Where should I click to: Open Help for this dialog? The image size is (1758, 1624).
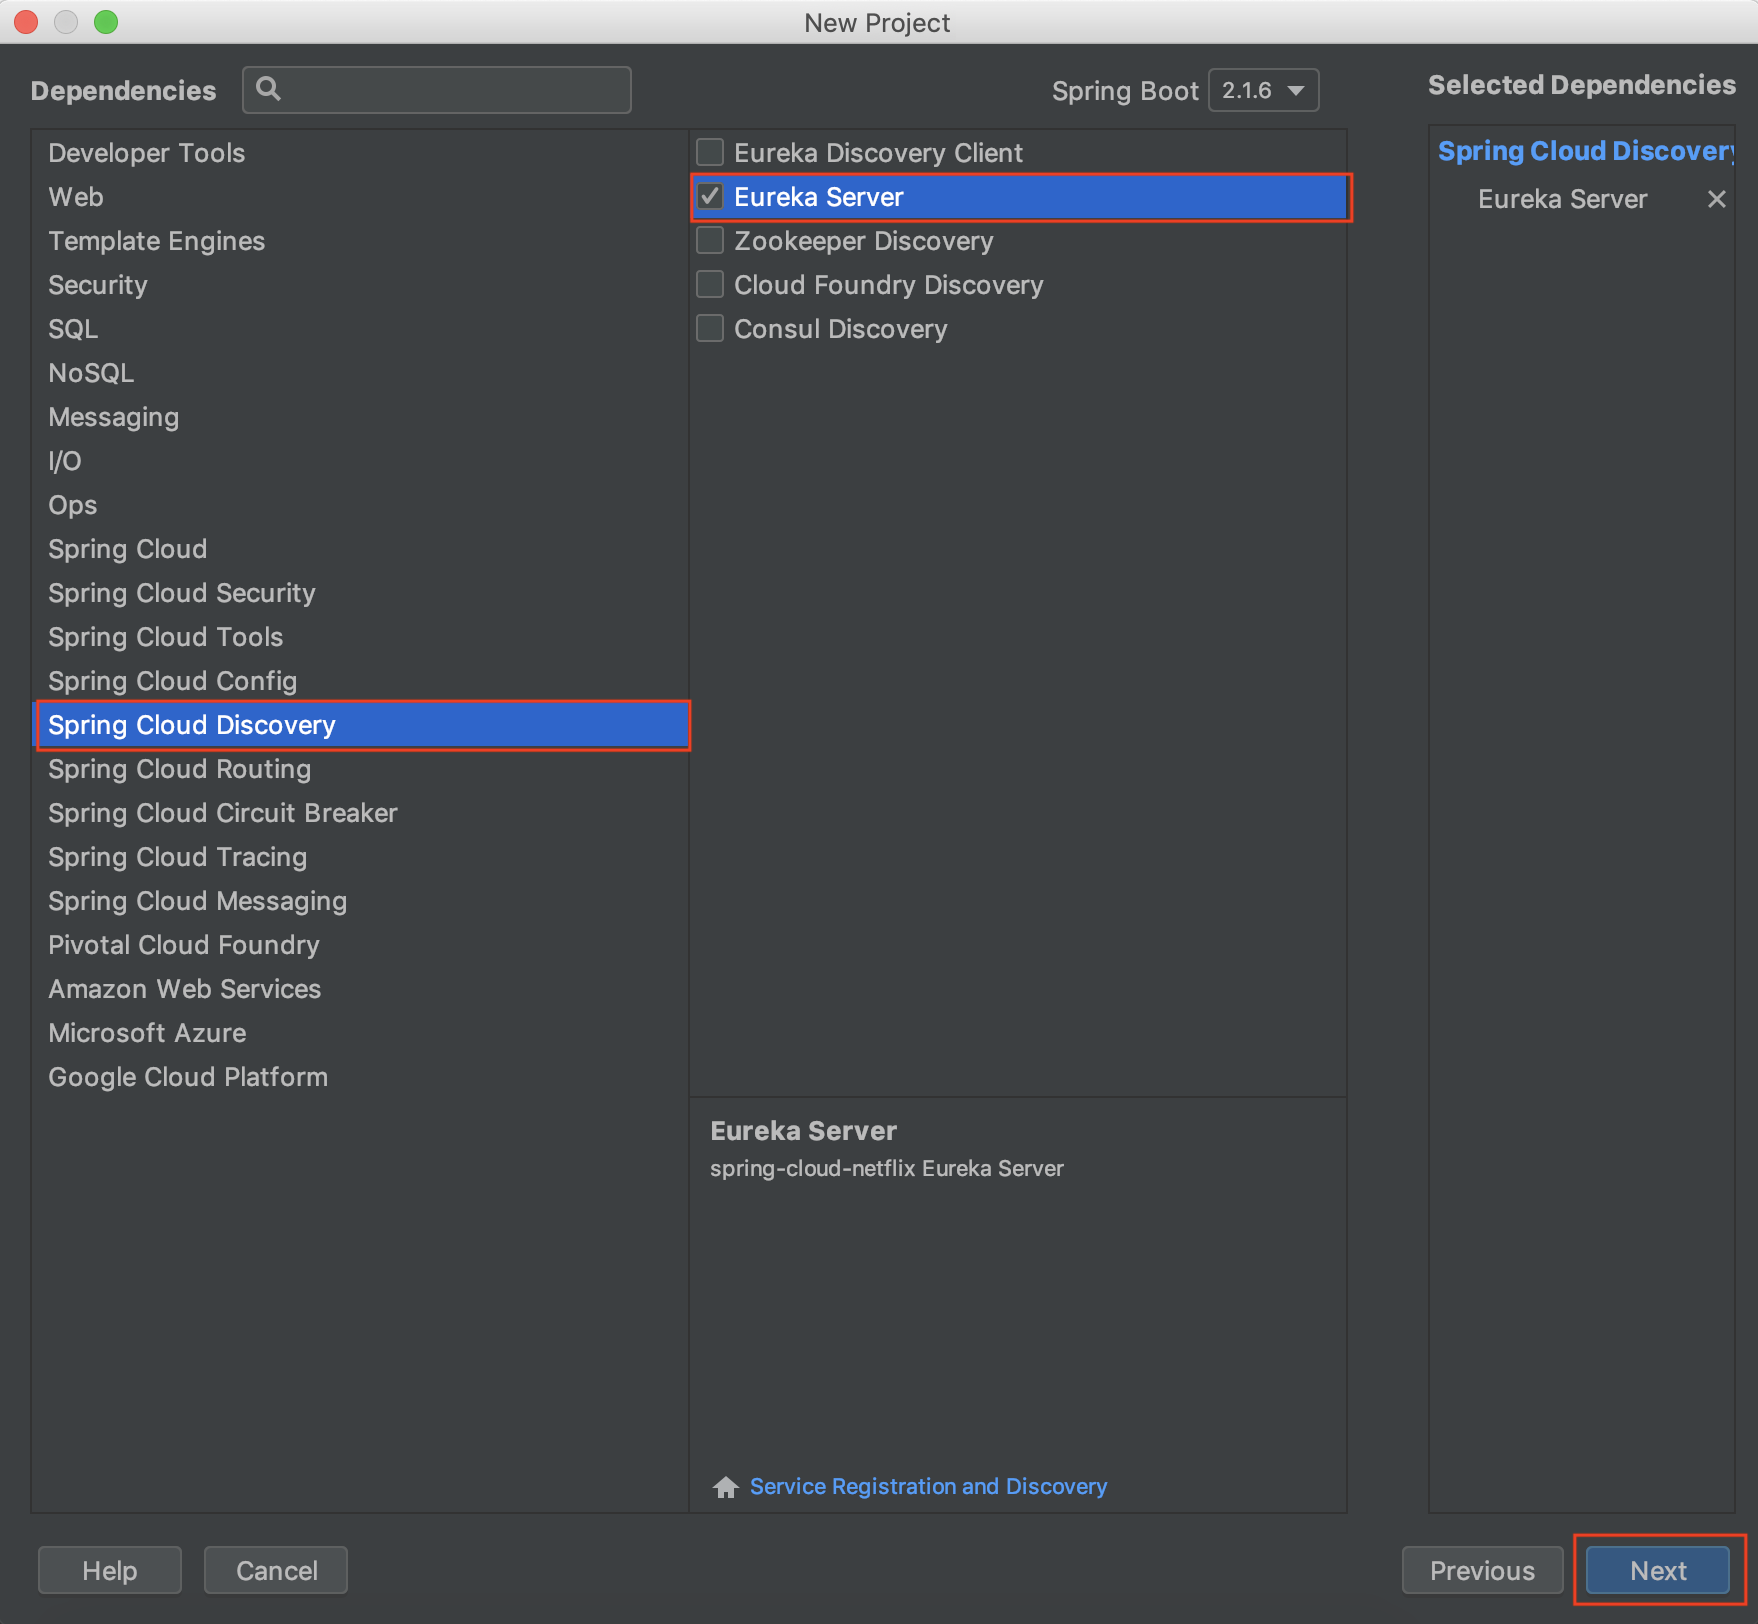[x=110, y=1570]
